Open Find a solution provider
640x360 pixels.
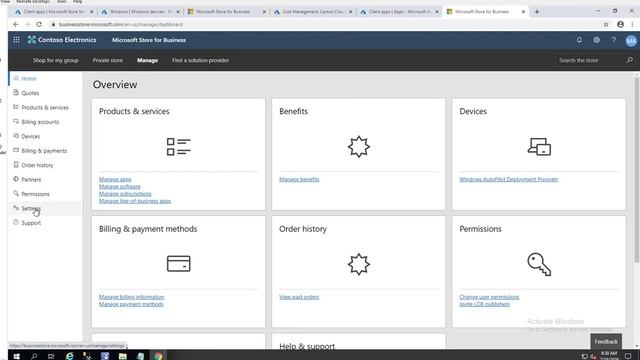pos(200,60)
